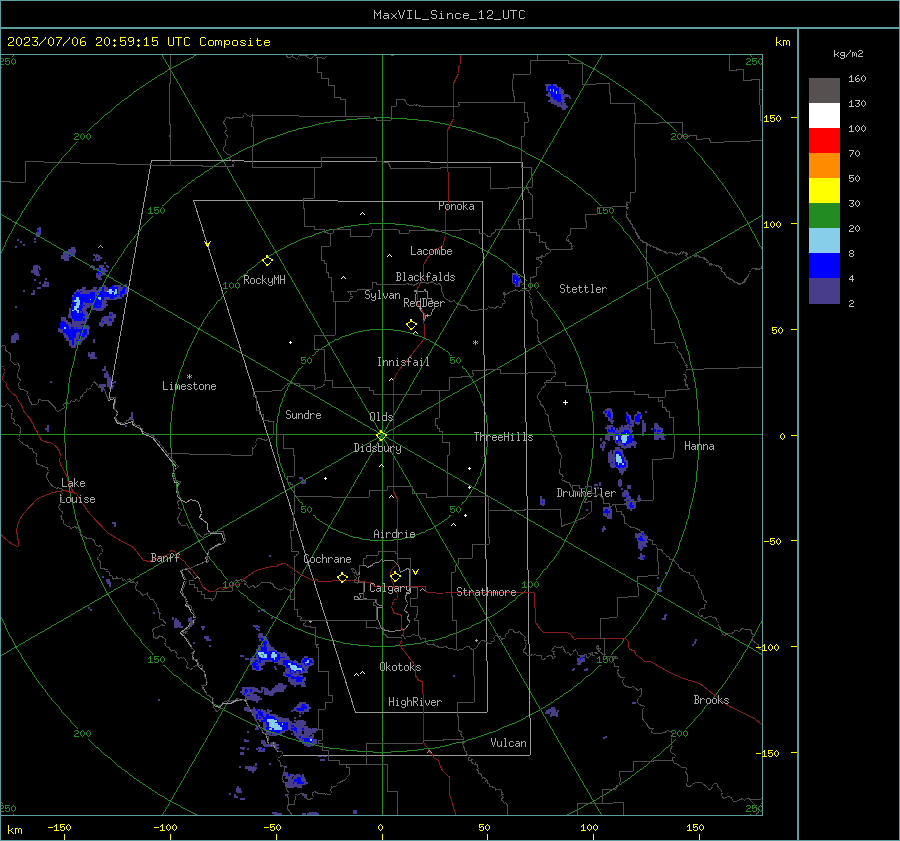Click the Sylvan town label
Viewport: 900px width, 841px height.
point(382,296)
